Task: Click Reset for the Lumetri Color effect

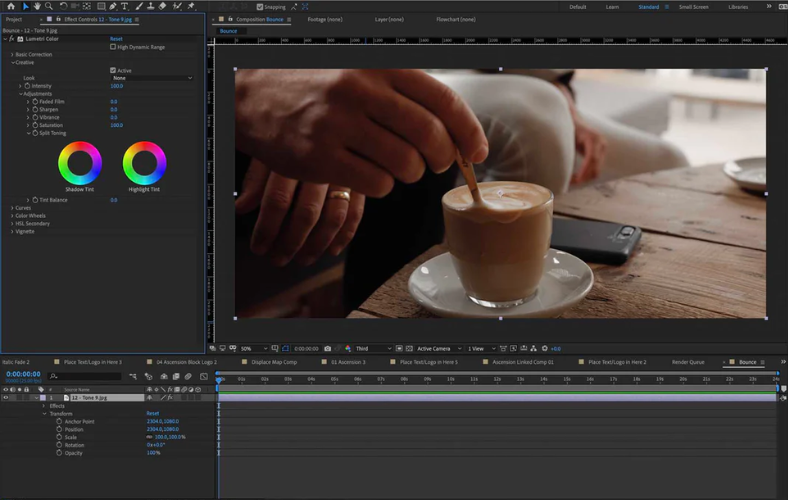Action: click(116, 39)
